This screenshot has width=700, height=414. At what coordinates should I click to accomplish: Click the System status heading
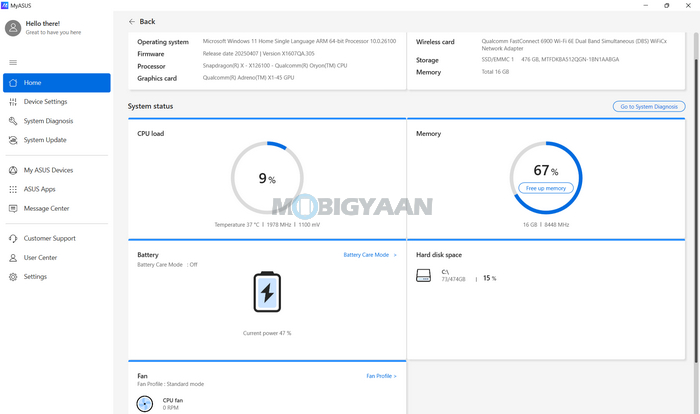tap(150, 106)
